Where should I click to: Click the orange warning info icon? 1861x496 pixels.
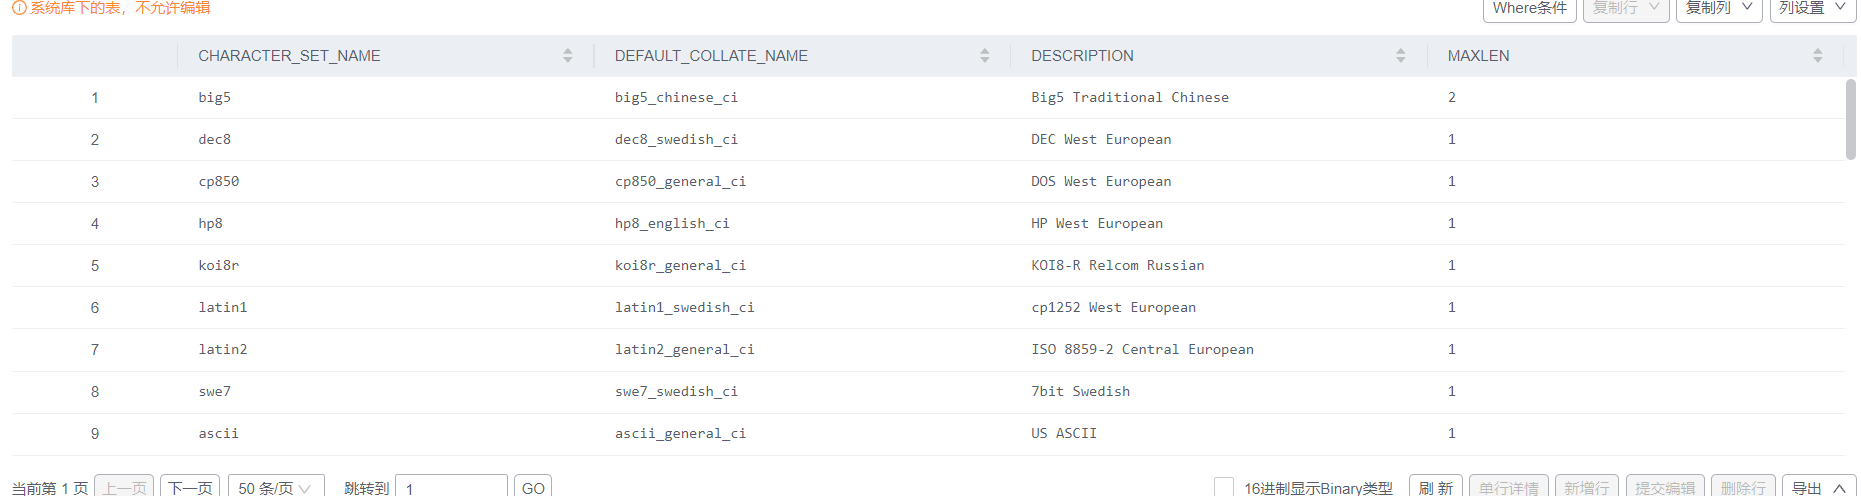click(19, 8)
